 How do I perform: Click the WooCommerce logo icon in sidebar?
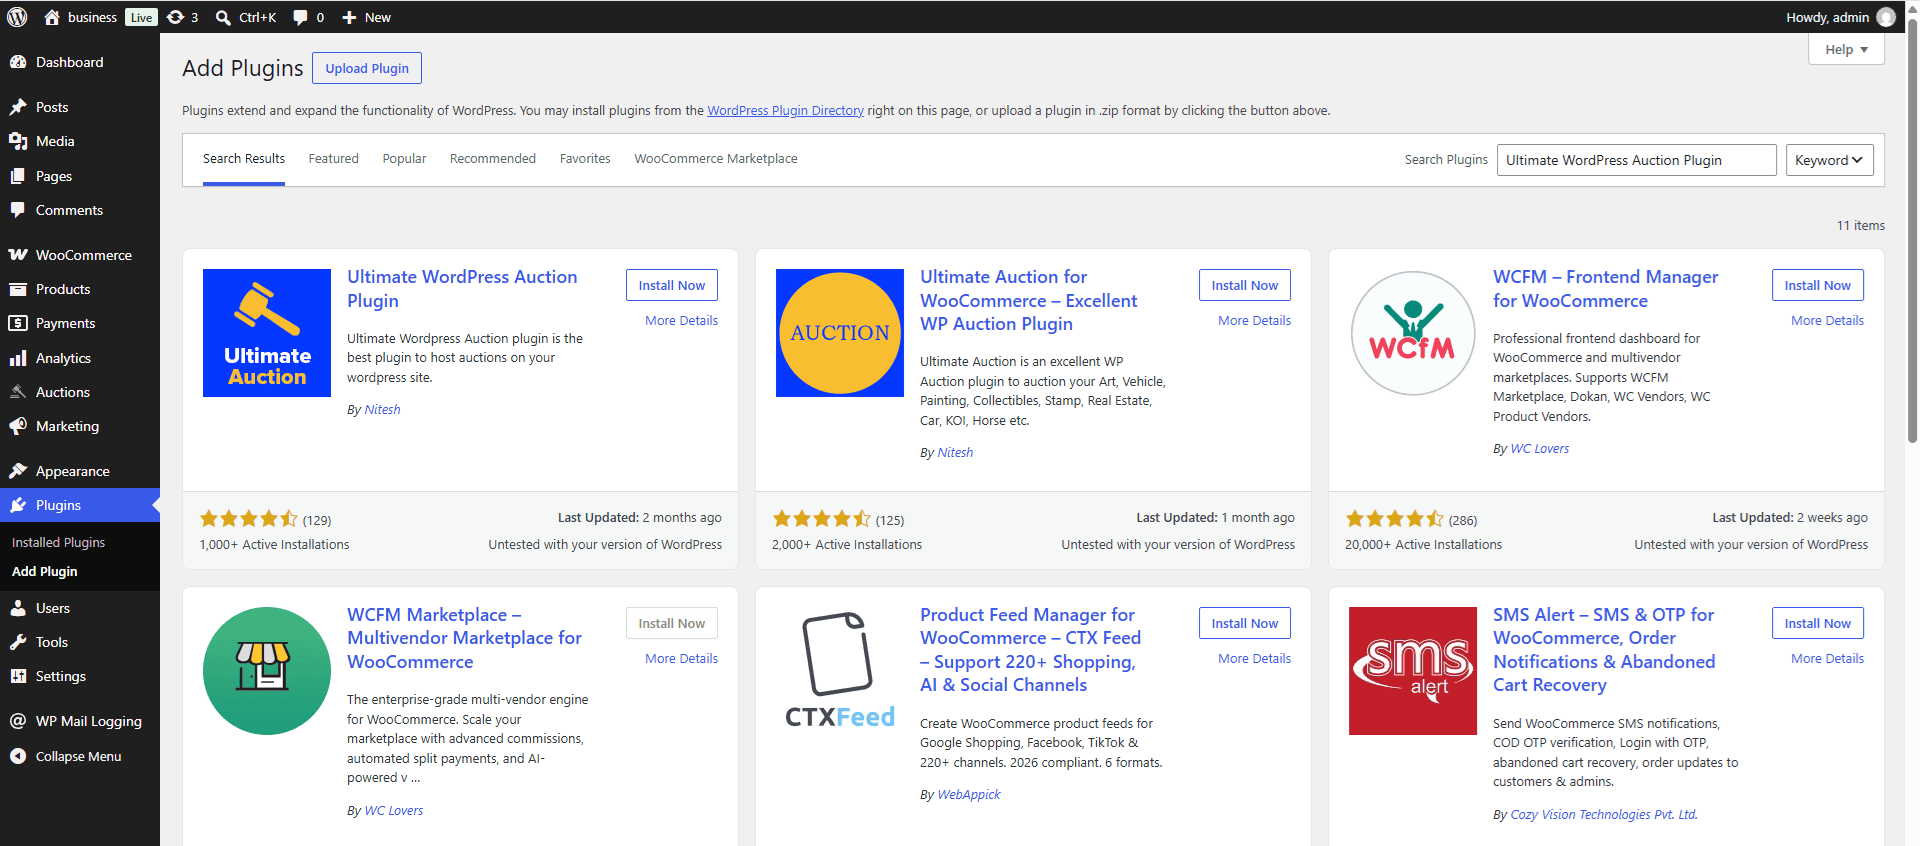(x=18, y=255)
